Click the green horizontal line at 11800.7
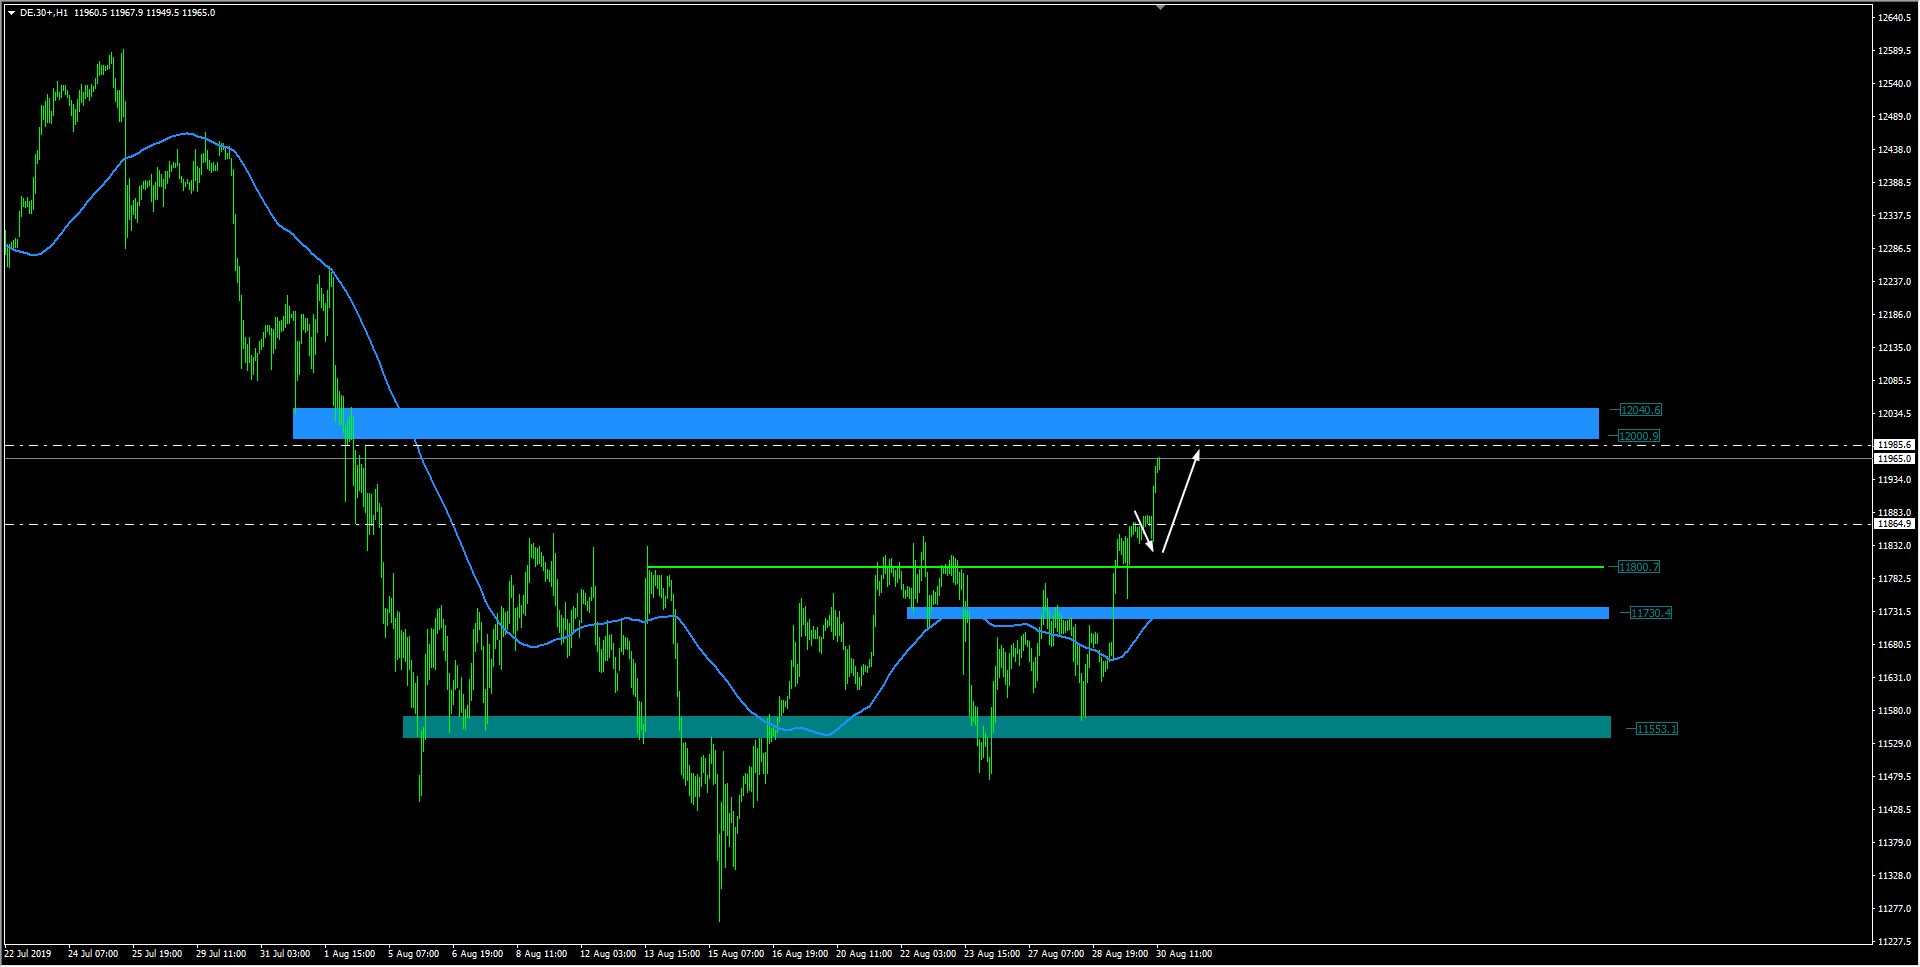This screenshot has height=967, width=1920. pos(1300,567)
